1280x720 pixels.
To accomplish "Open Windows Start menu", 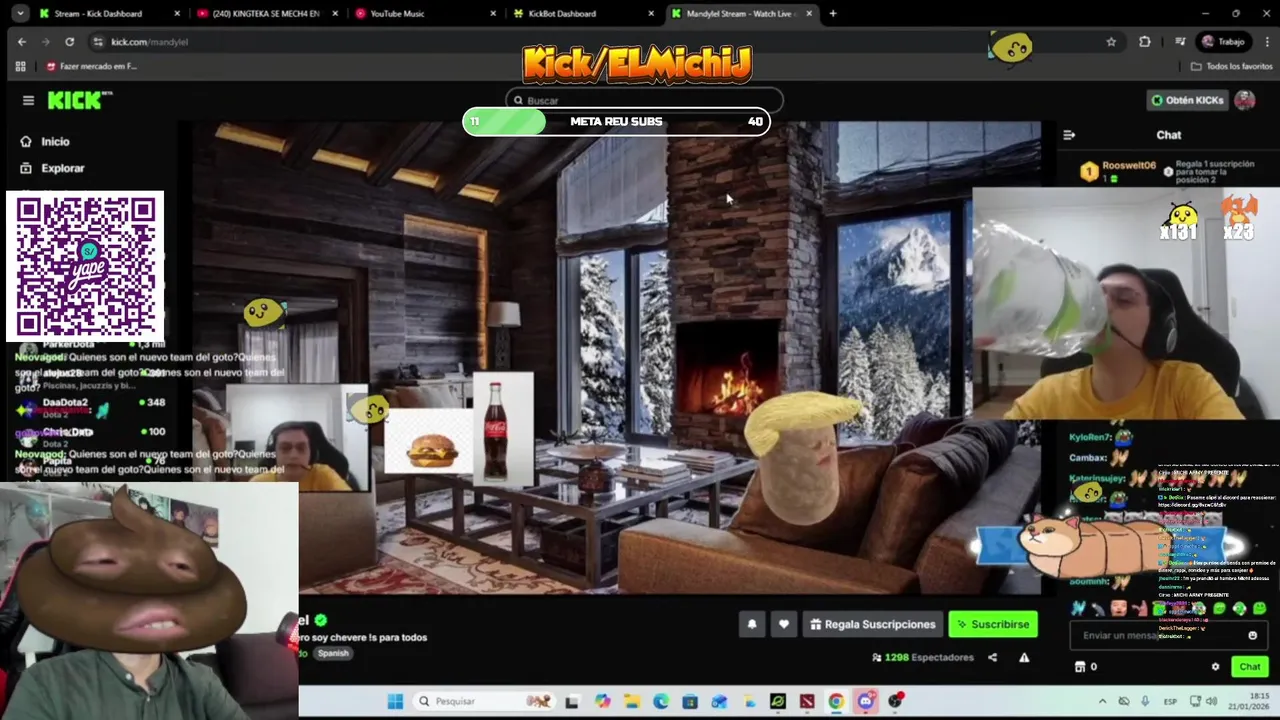I will [395, 701].
